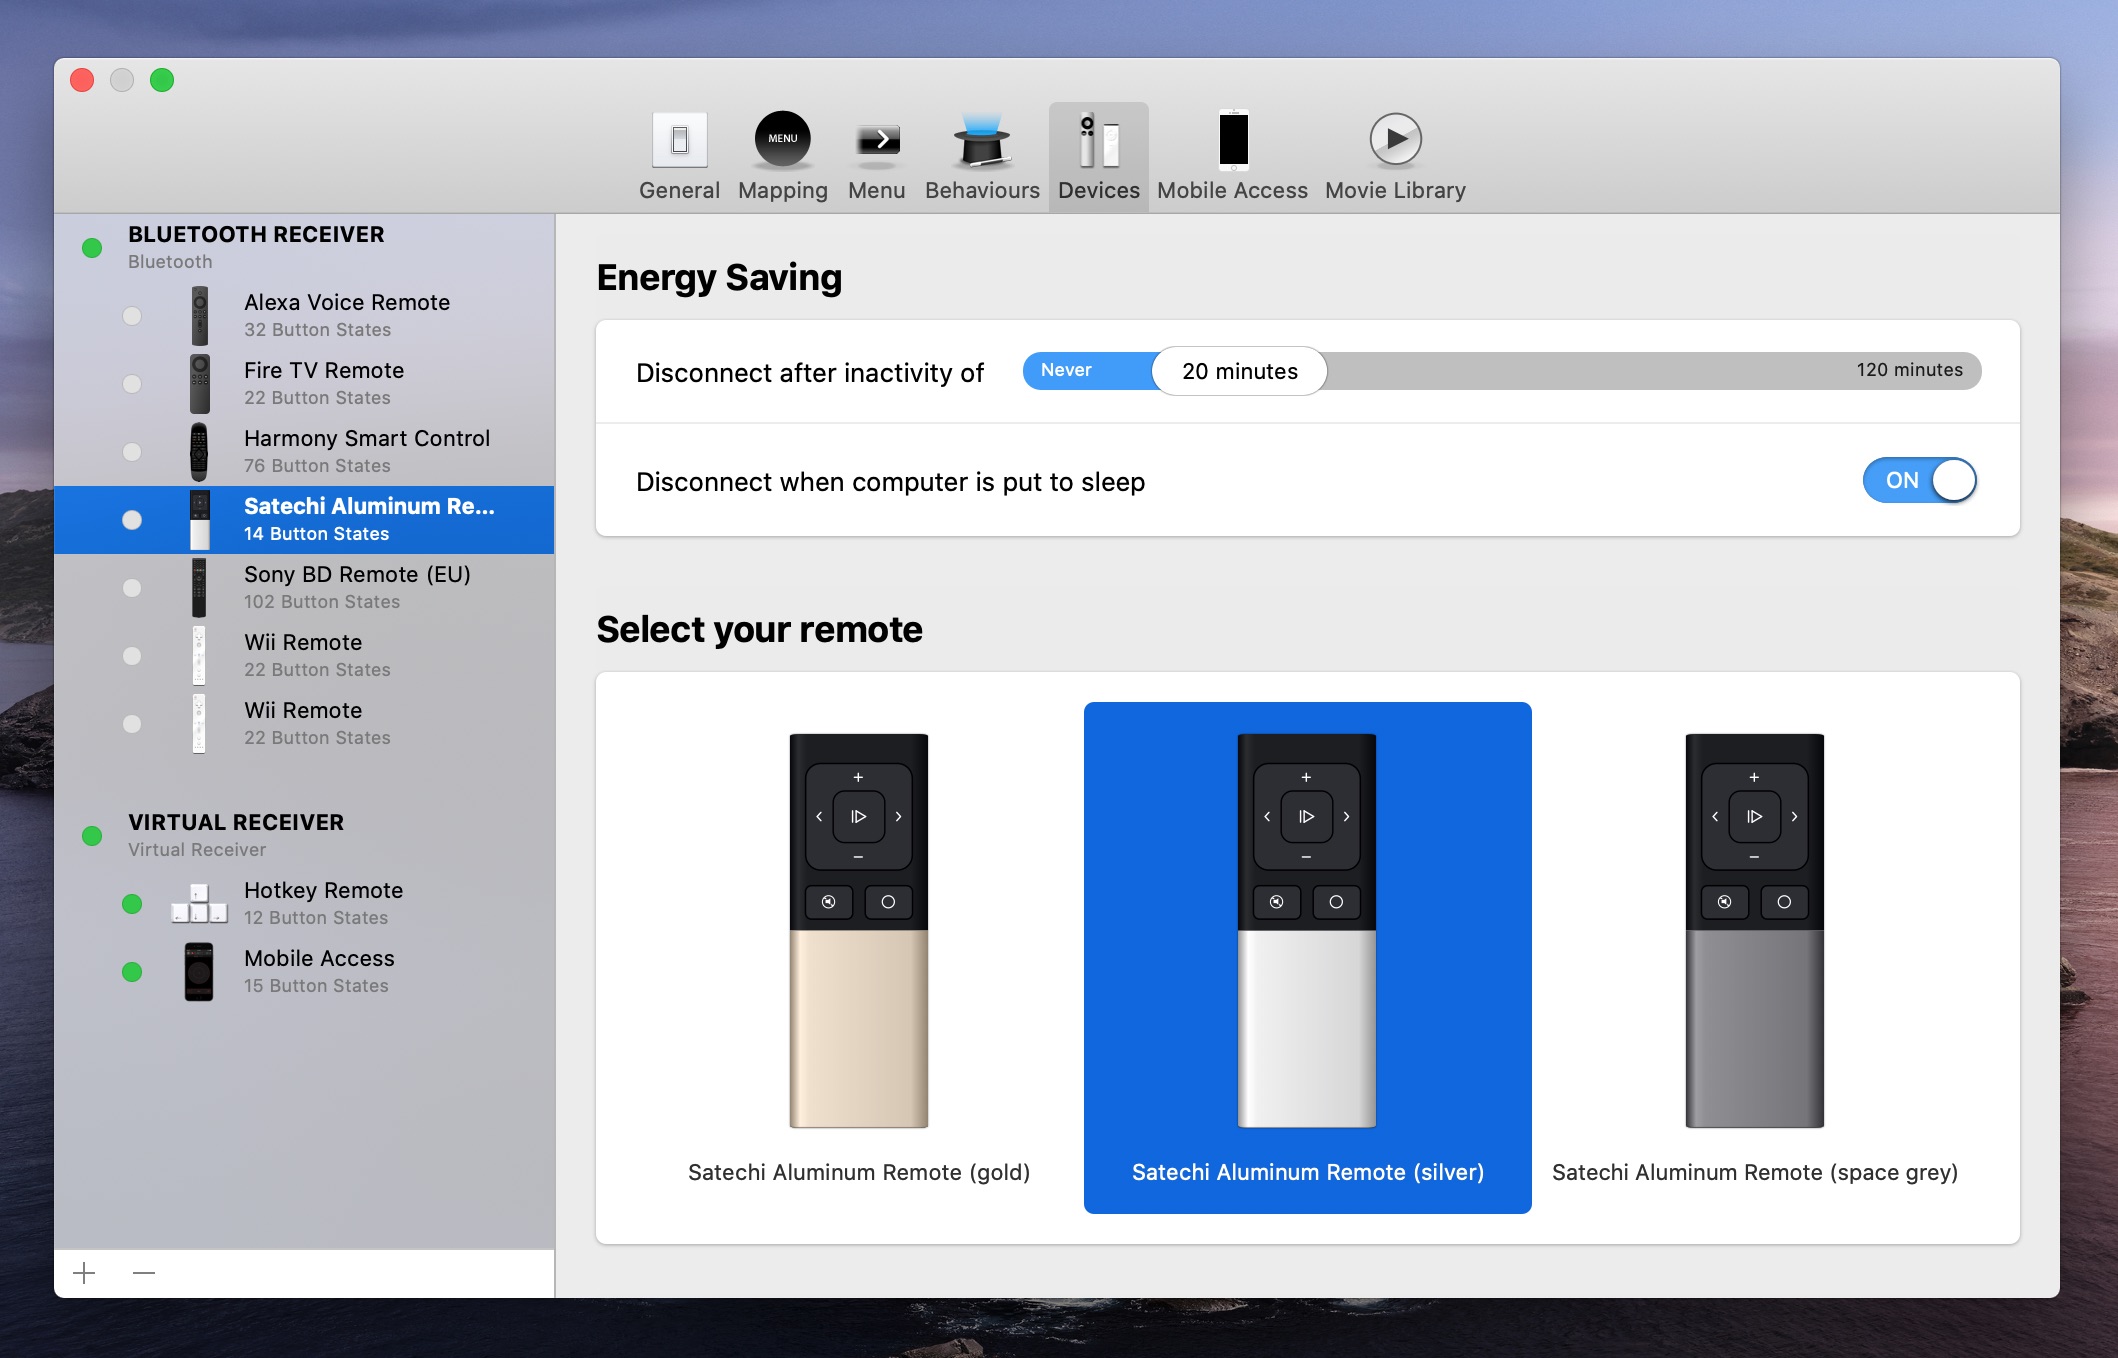The image size is (2118, 1358).
Task: Open the Behaviours magic hat icon
Action: 982,139
